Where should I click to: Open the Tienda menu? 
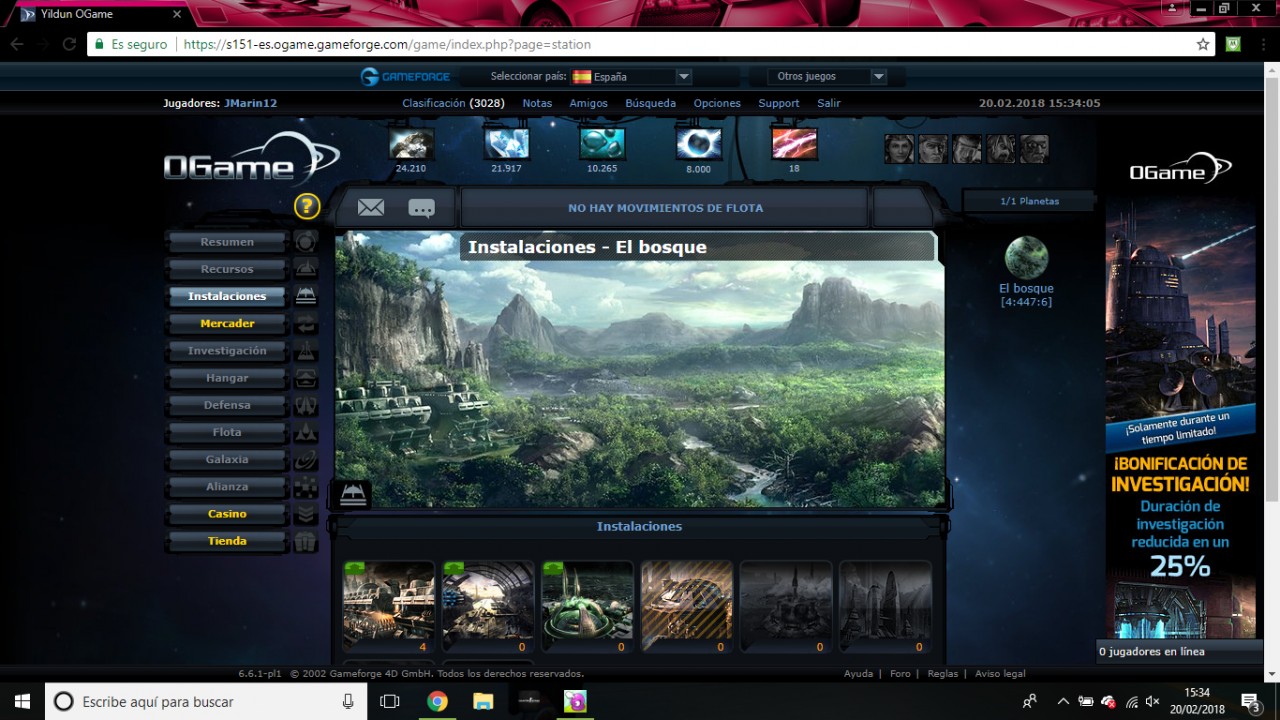(227, 541)
